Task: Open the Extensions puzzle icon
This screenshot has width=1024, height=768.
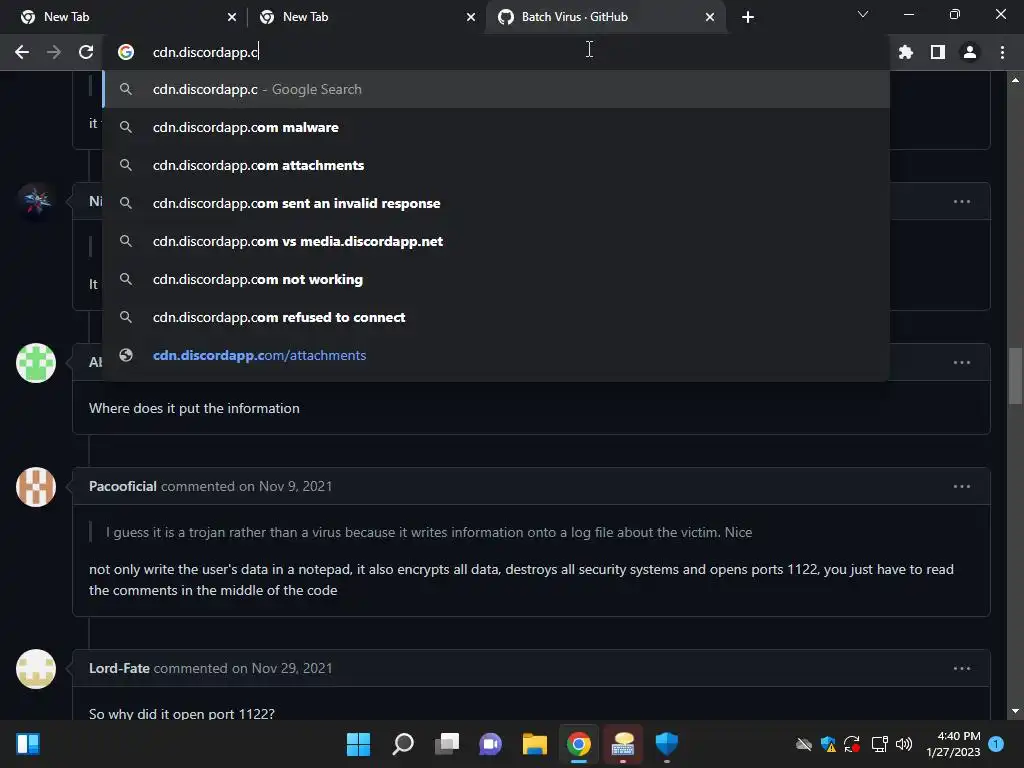Action: 905,52
